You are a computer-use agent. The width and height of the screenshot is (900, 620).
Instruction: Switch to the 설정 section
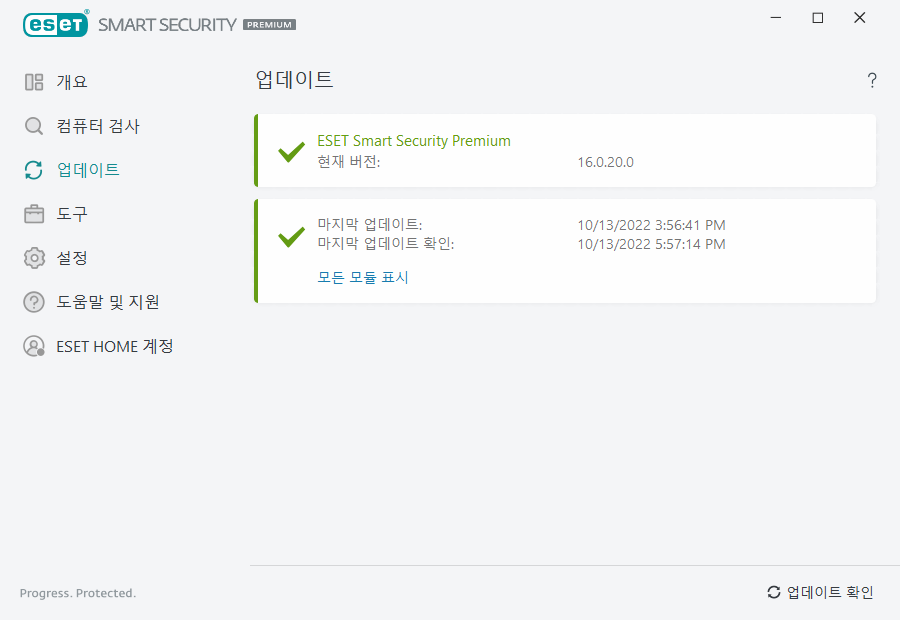72,258
